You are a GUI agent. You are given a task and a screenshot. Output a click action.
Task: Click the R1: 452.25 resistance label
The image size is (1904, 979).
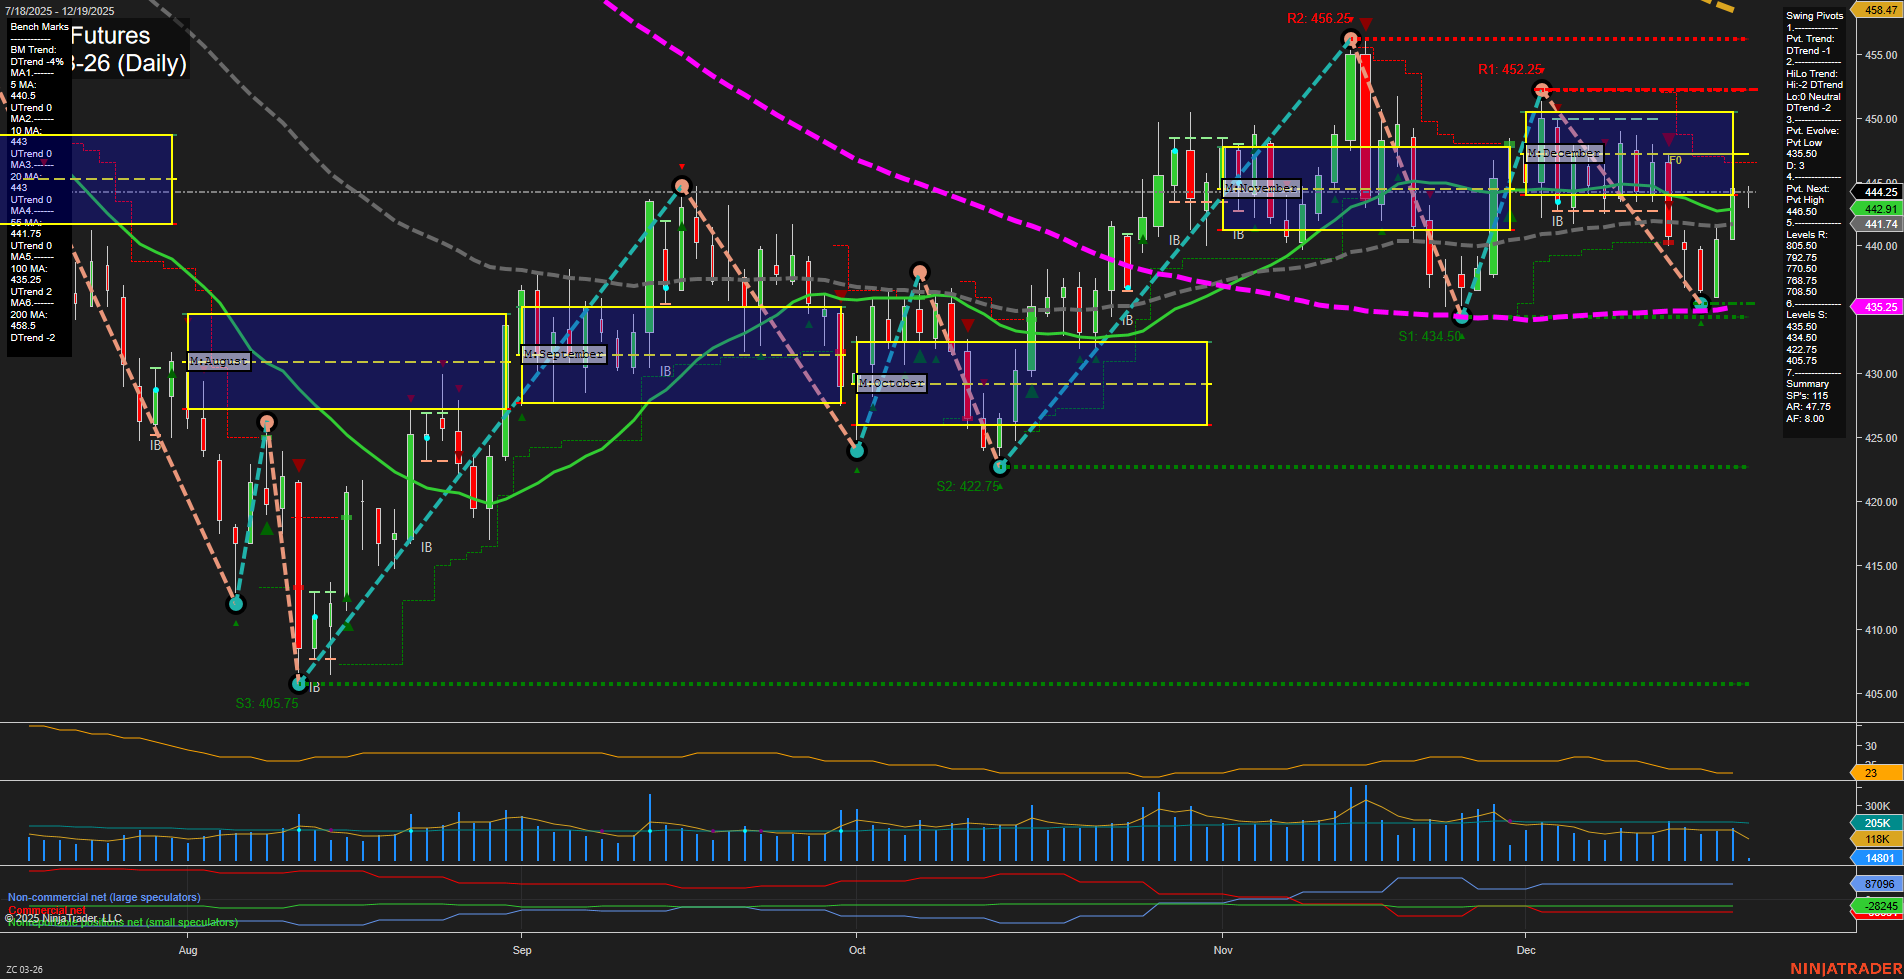coord(1508,69)
